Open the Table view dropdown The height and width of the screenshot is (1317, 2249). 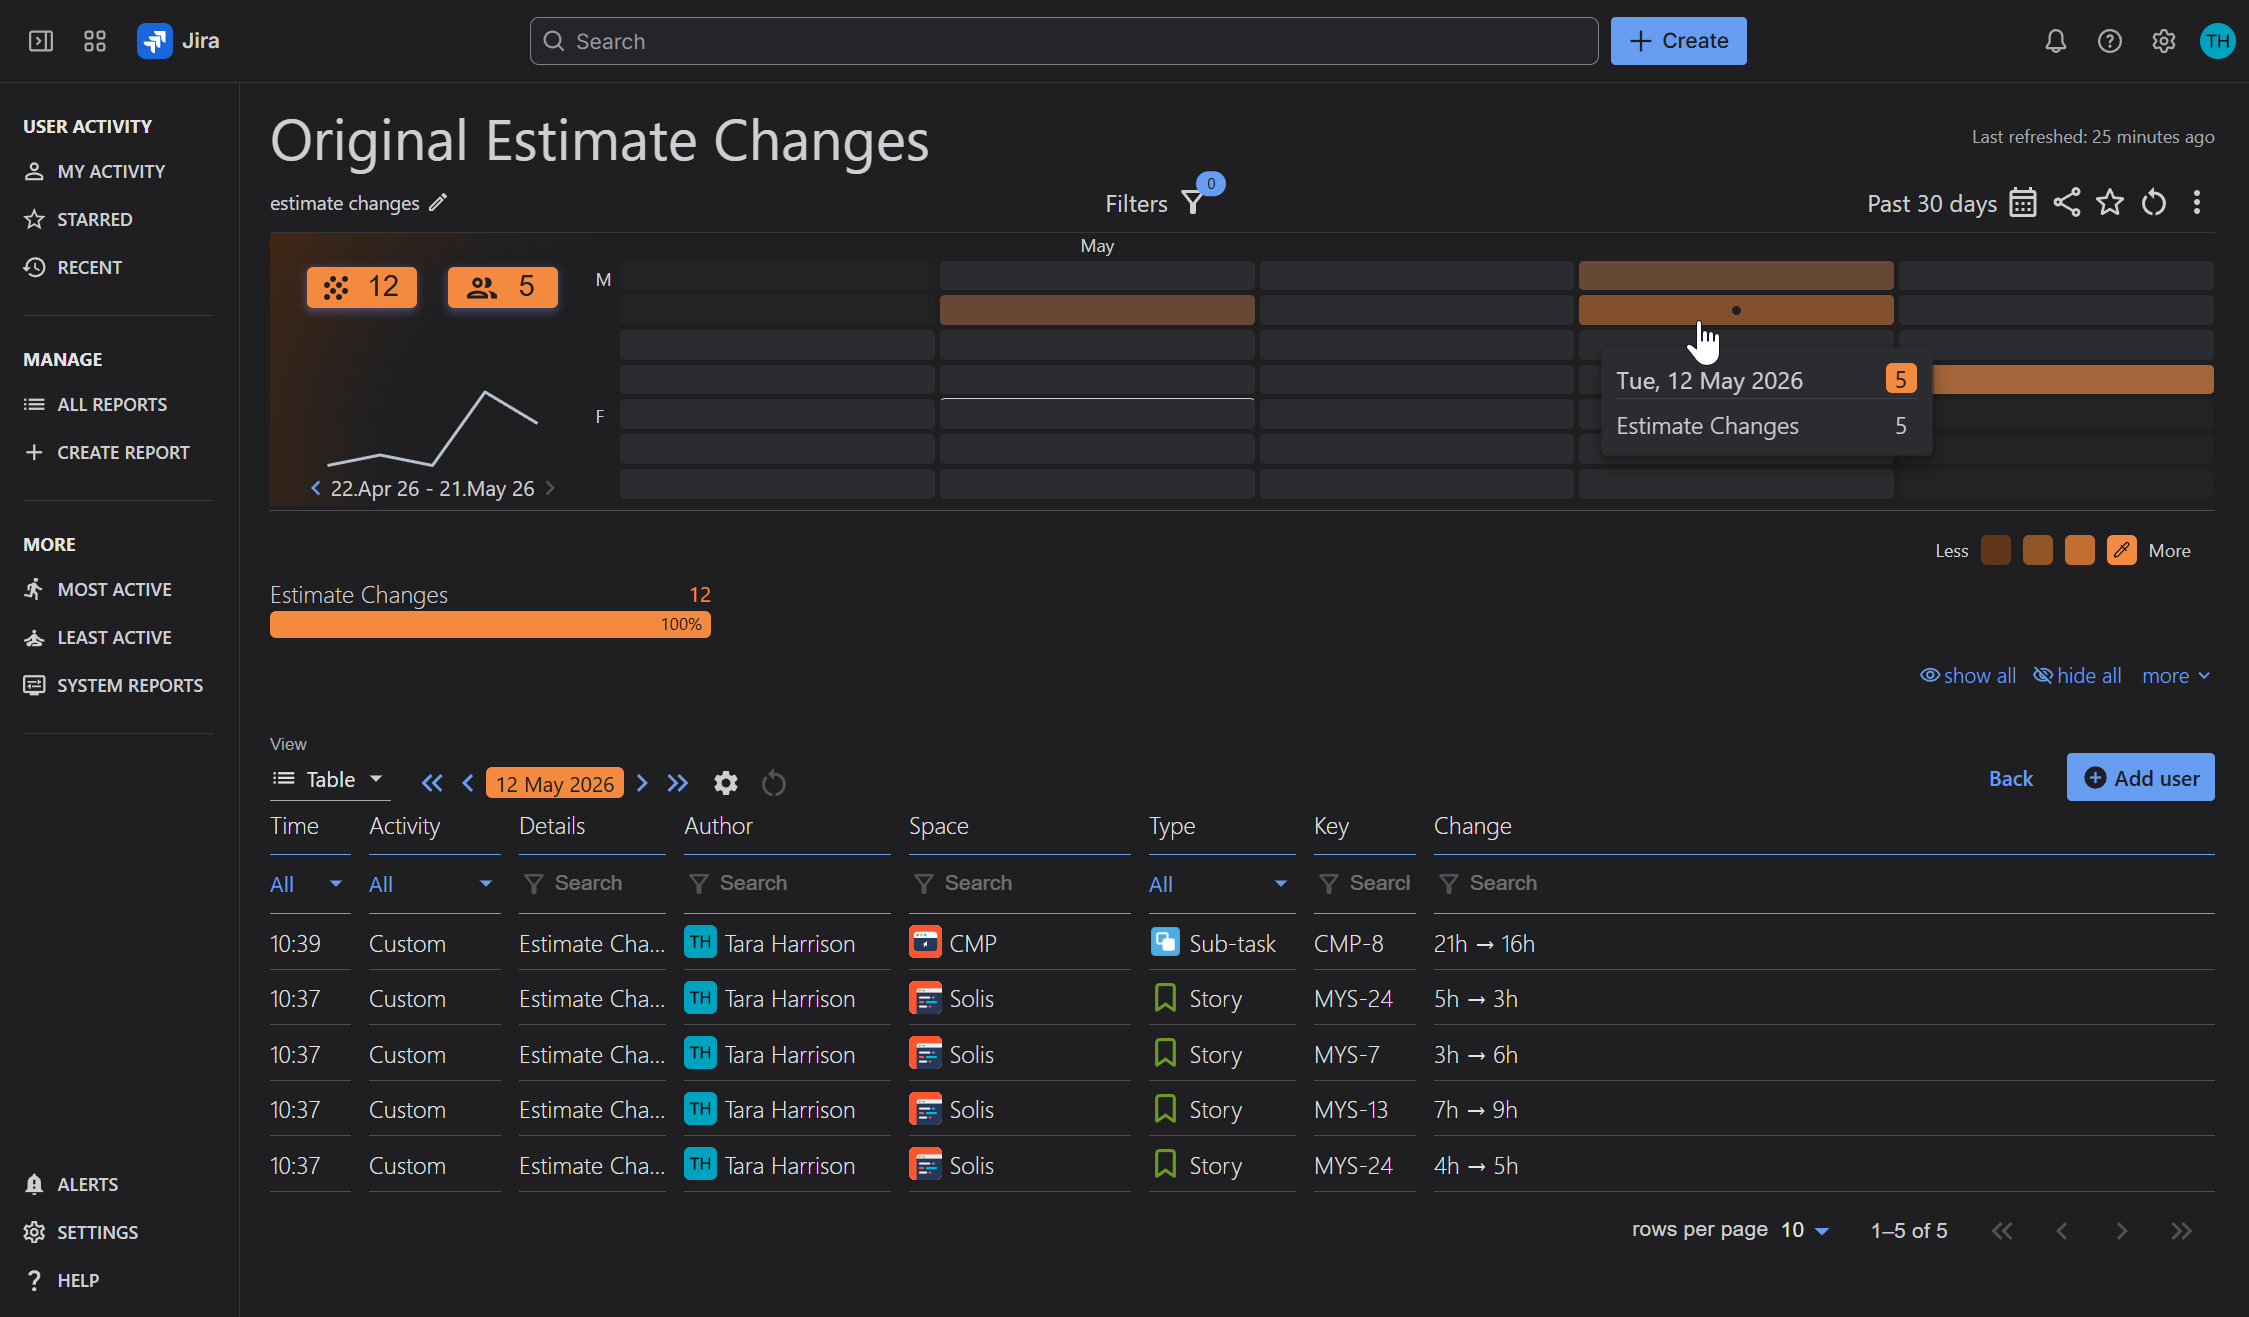pos(328,779)
